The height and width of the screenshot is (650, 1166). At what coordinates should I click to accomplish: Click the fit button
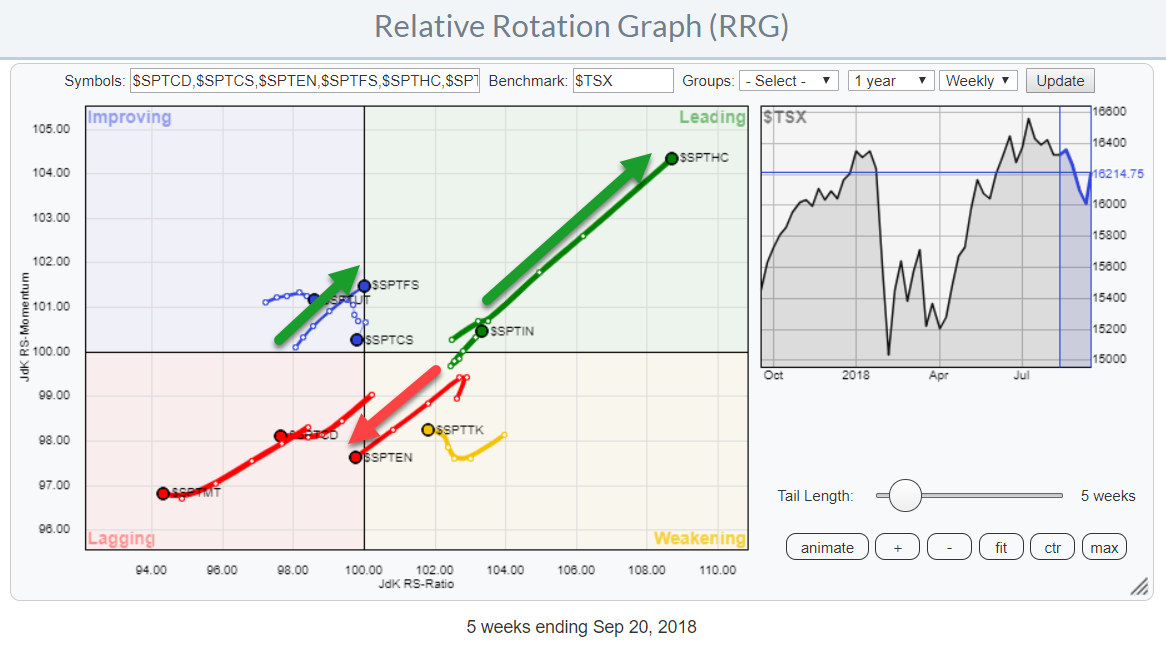tap(1001, 547)
